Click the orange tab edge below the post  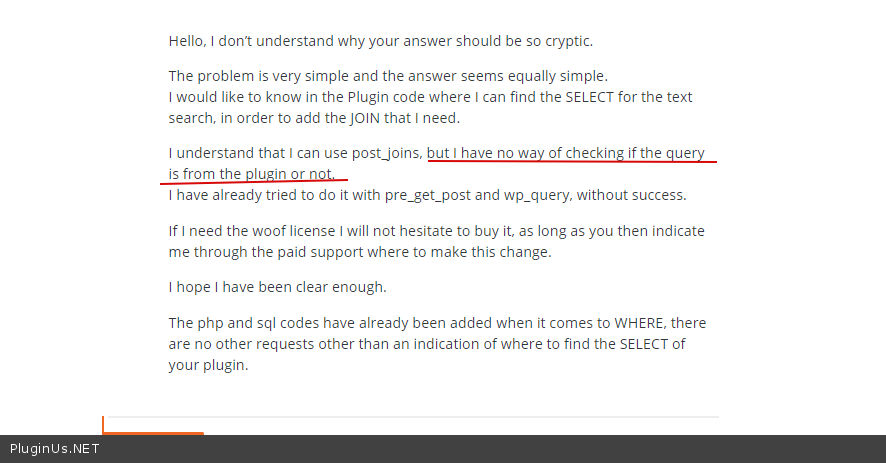153,433
